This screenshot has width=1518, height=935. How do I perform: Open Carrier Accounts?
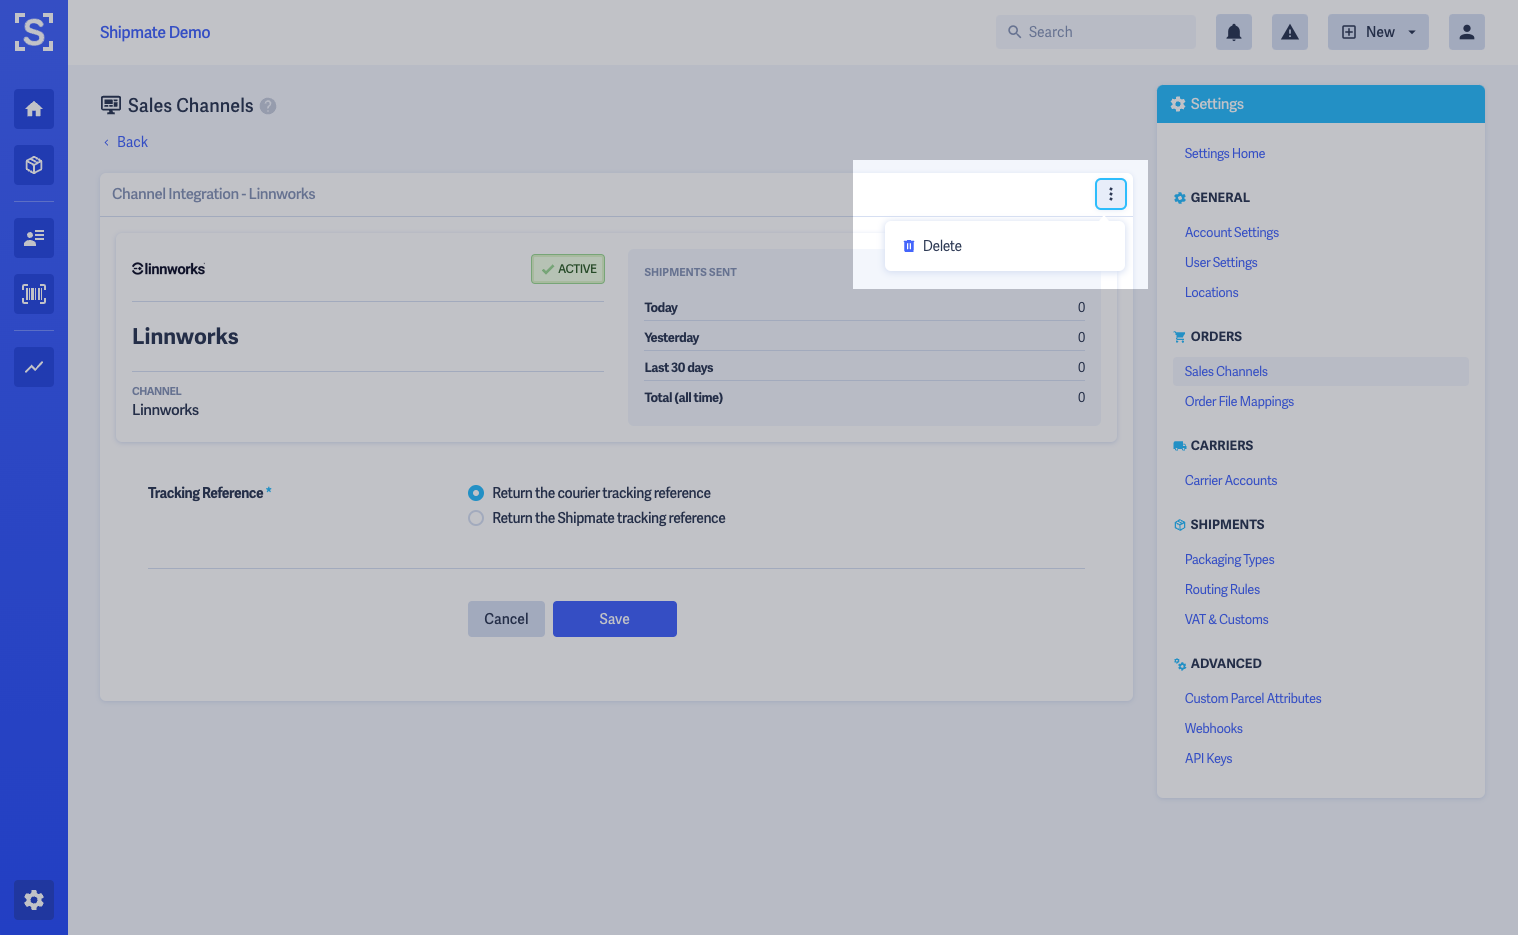(1231, 480)
